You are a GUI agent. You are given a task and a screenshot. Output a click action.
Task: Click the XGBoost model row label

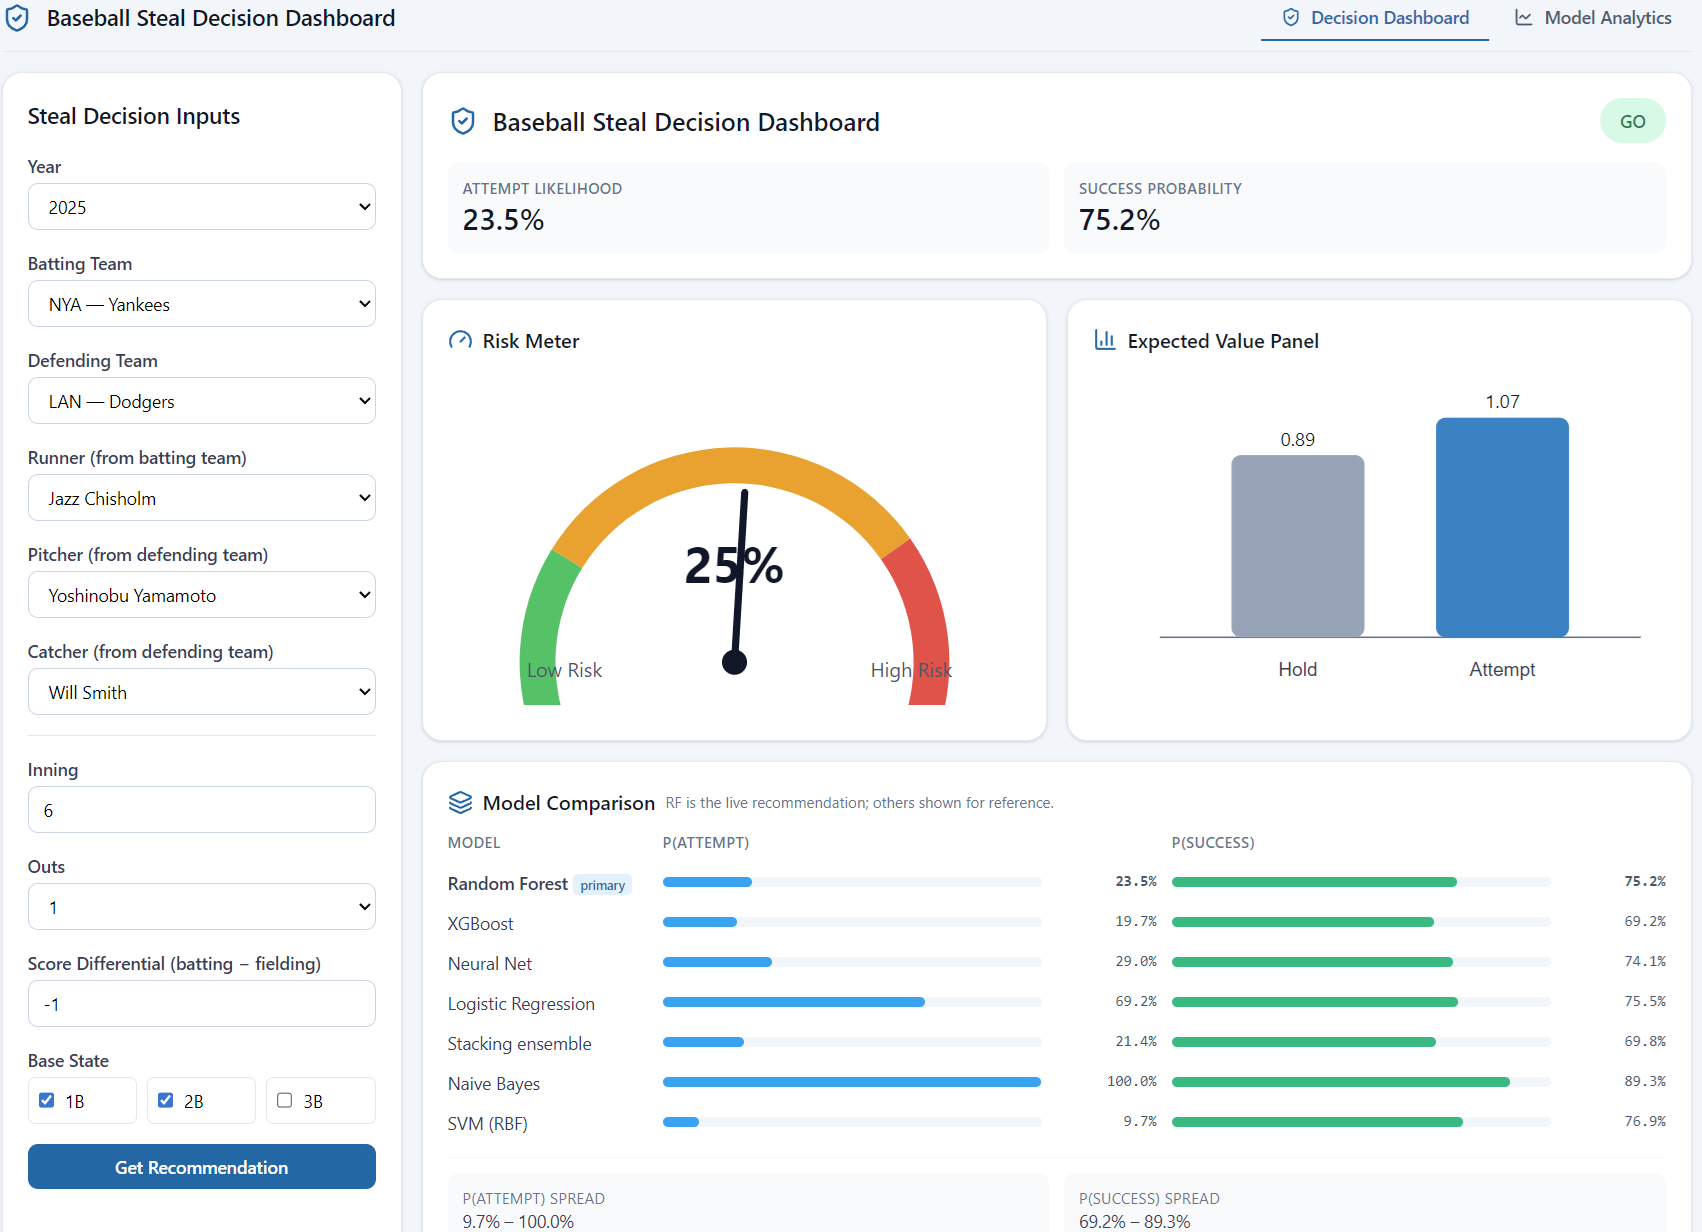[x=481, y=924]
